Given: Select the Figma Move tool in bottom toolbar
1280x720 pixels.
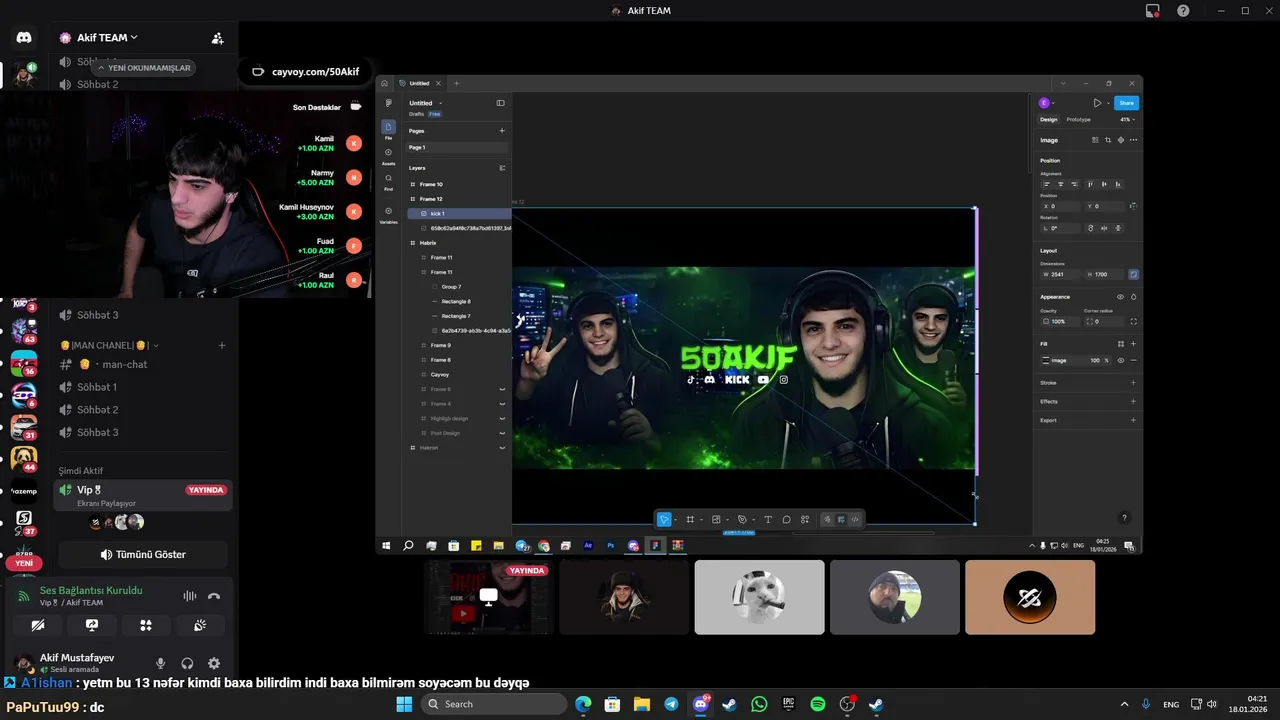Looking at the screenshot, I should (x=663, y=520).
